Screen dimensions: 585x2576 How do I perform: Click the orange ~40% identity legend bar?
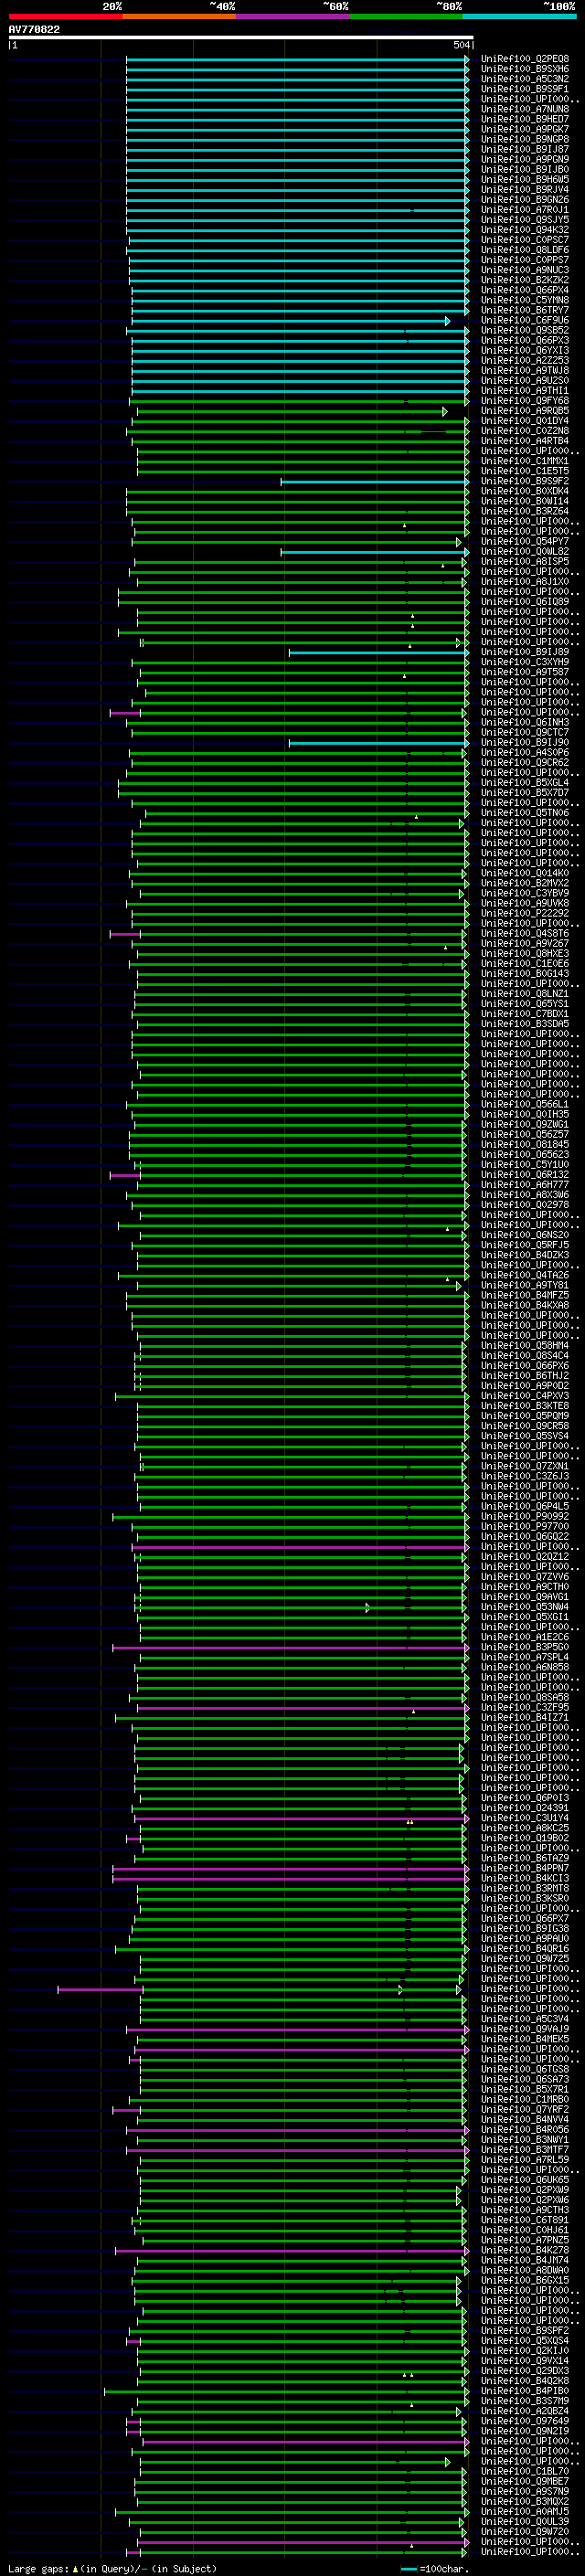[x=179, y=16]
